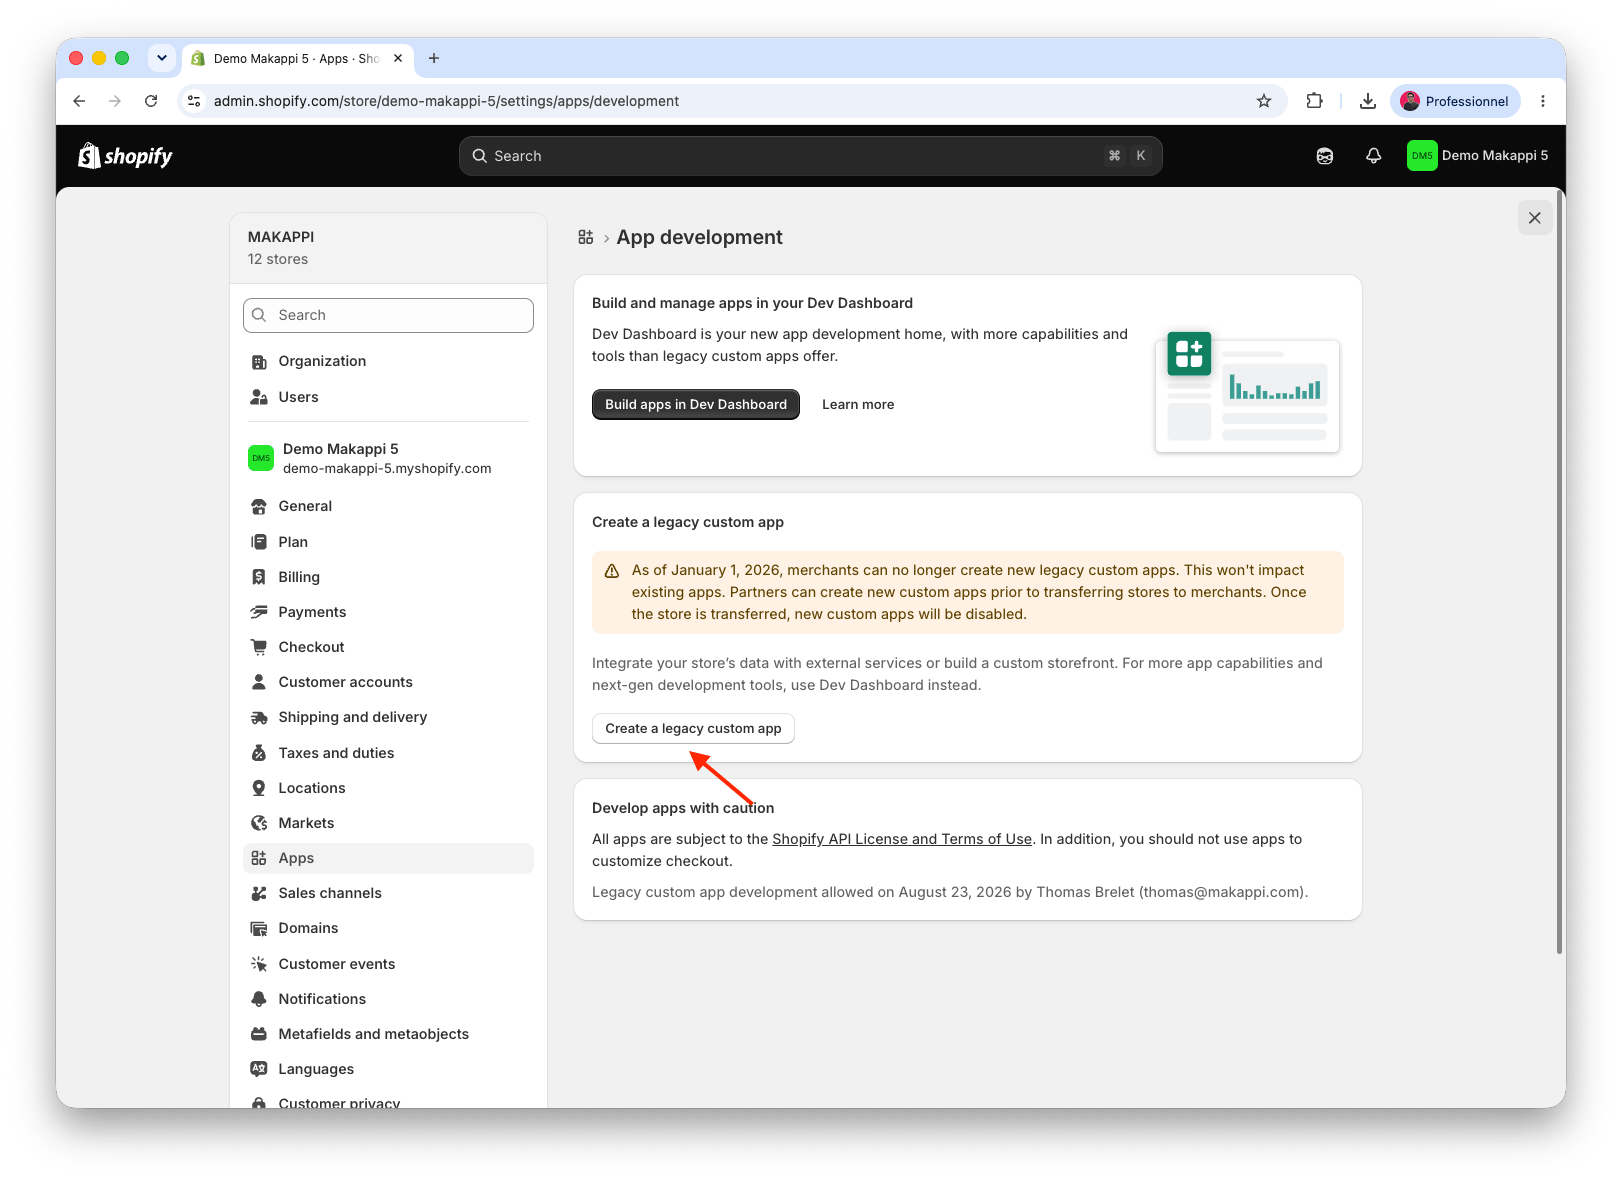
Task: Open Organization settings
Action: pyautogui.click(x=388, y=361)
